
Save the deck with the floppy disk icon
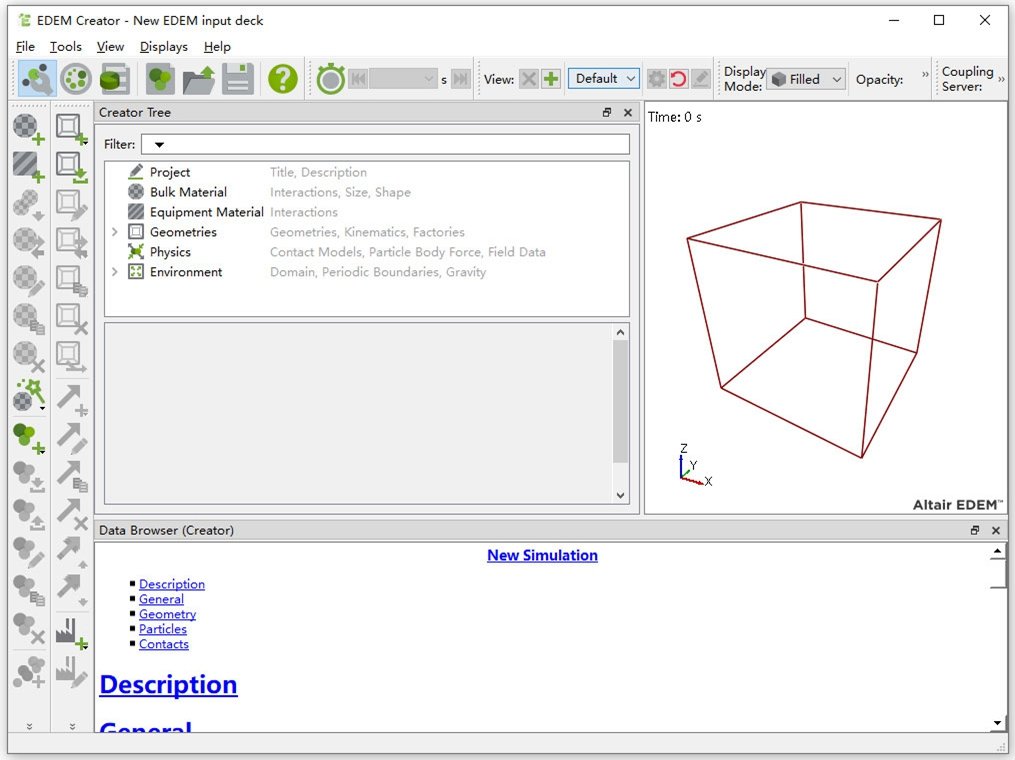[x=238, y=79]
